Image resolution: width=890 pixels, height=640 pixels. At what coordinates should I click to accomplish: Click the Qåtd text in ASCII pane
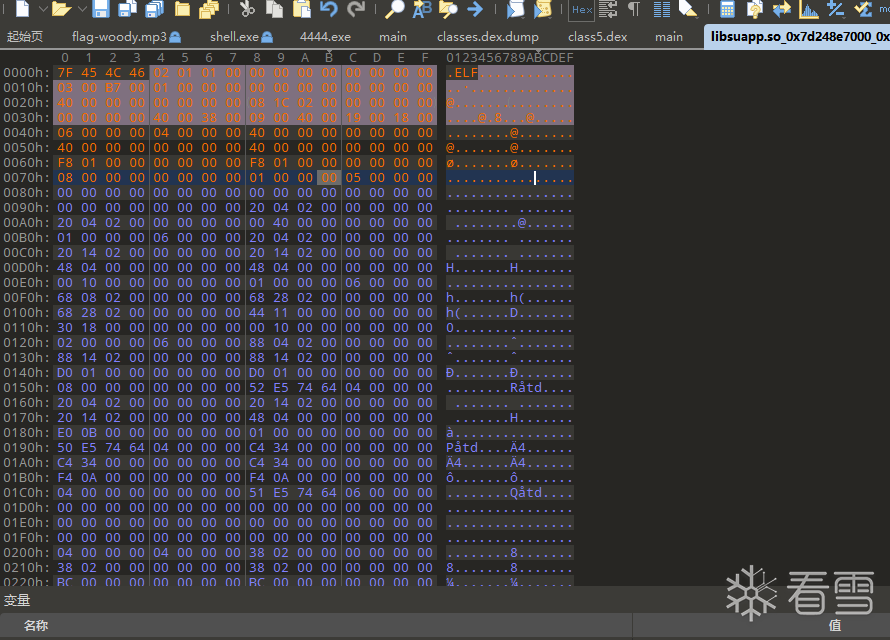tap(526, 492)
